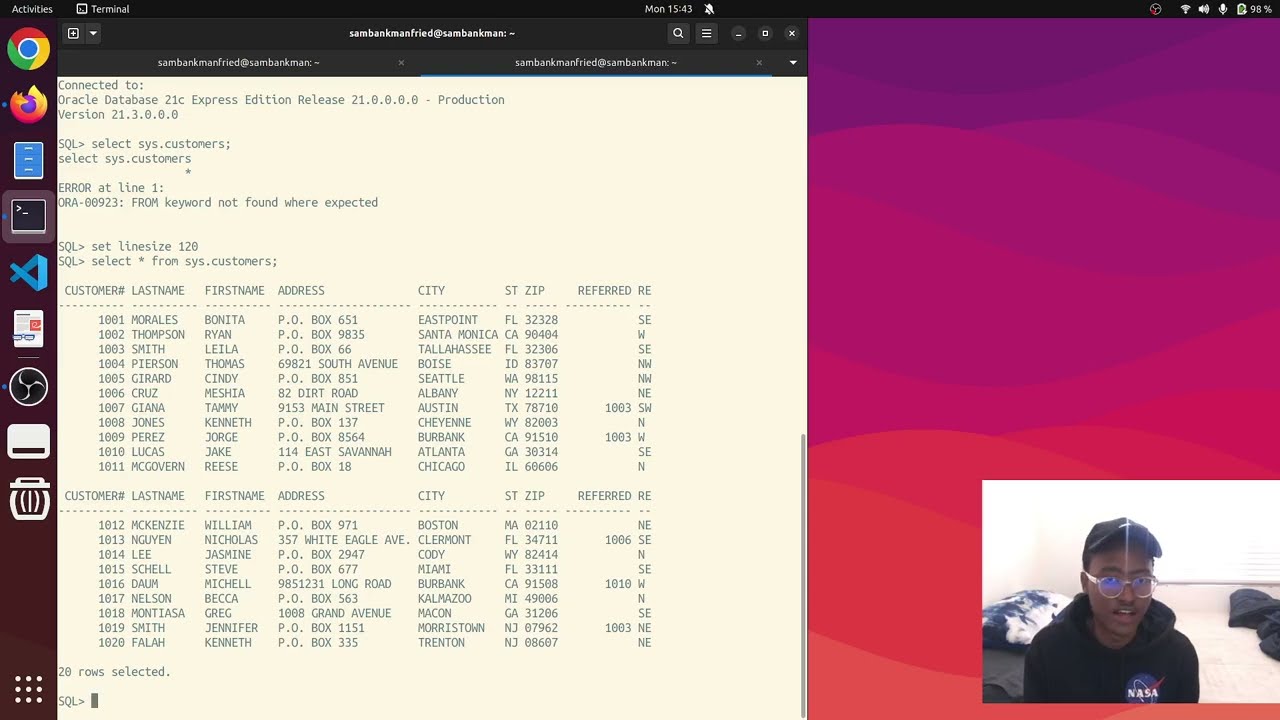The height and width of the screenshot is (720, 1280).
Task: Click the text 'MONTIASA'
Action: point(158,613)
